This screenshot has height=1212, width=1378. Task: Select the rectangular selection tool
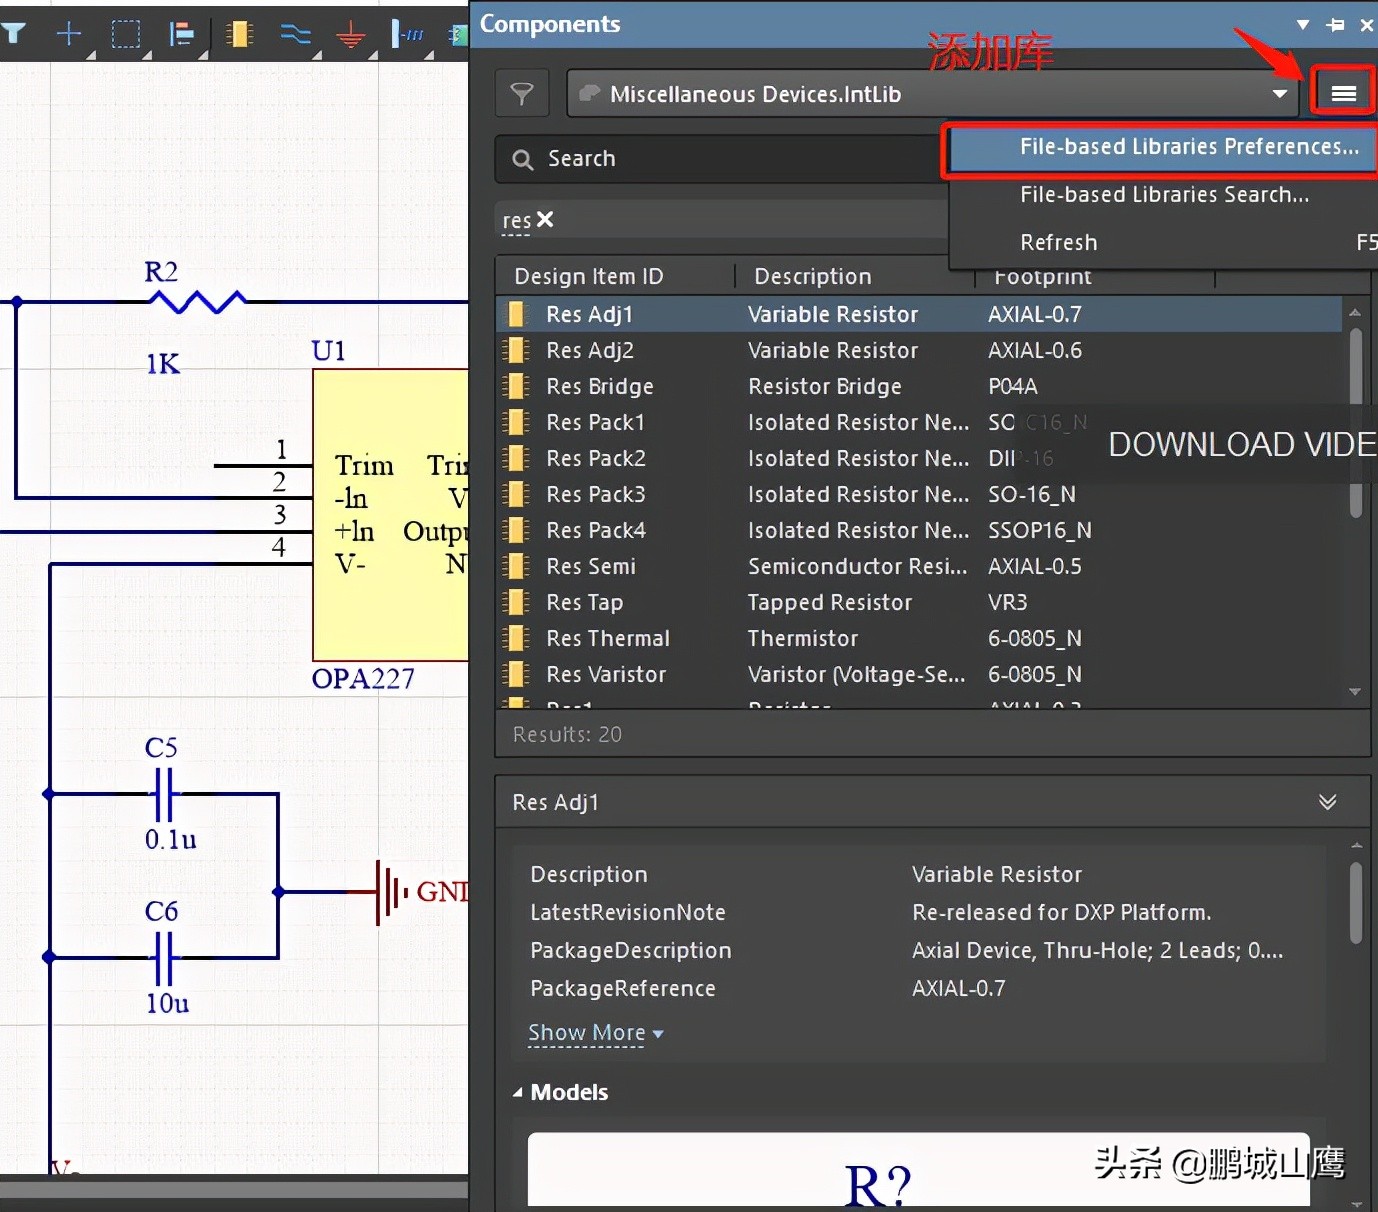[125, 34]
